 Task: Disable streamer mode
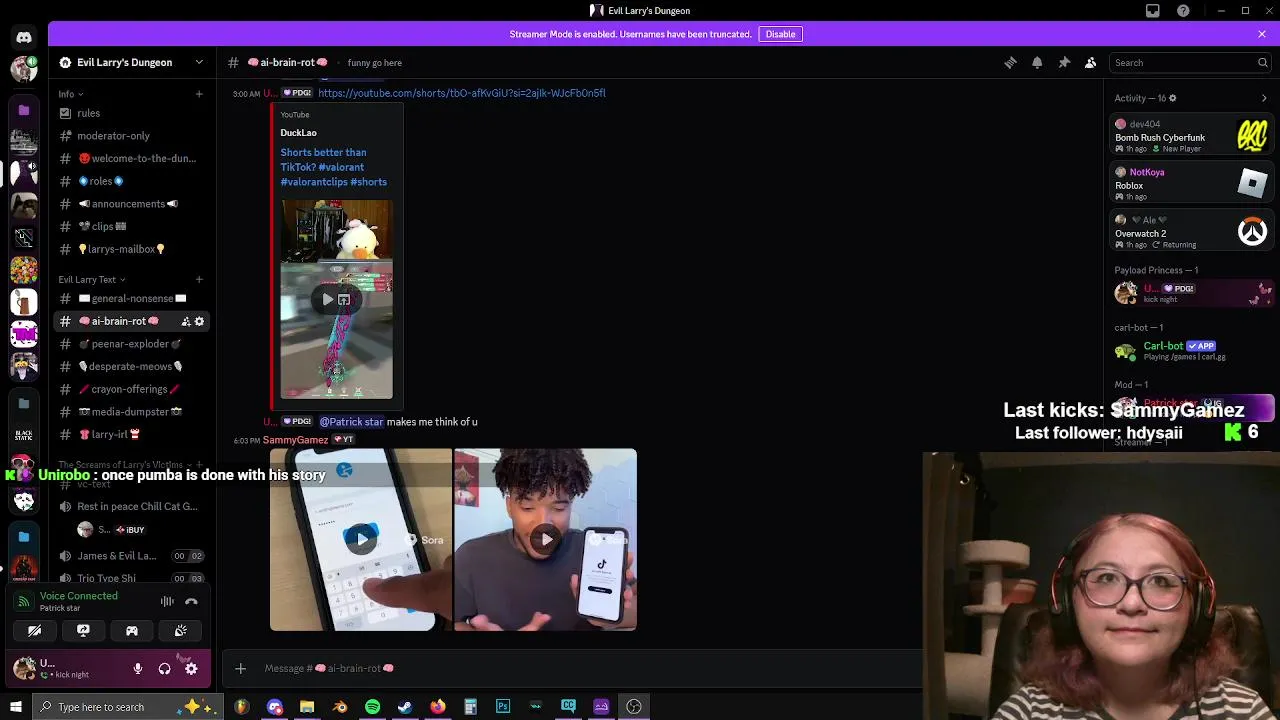[780, 34]
